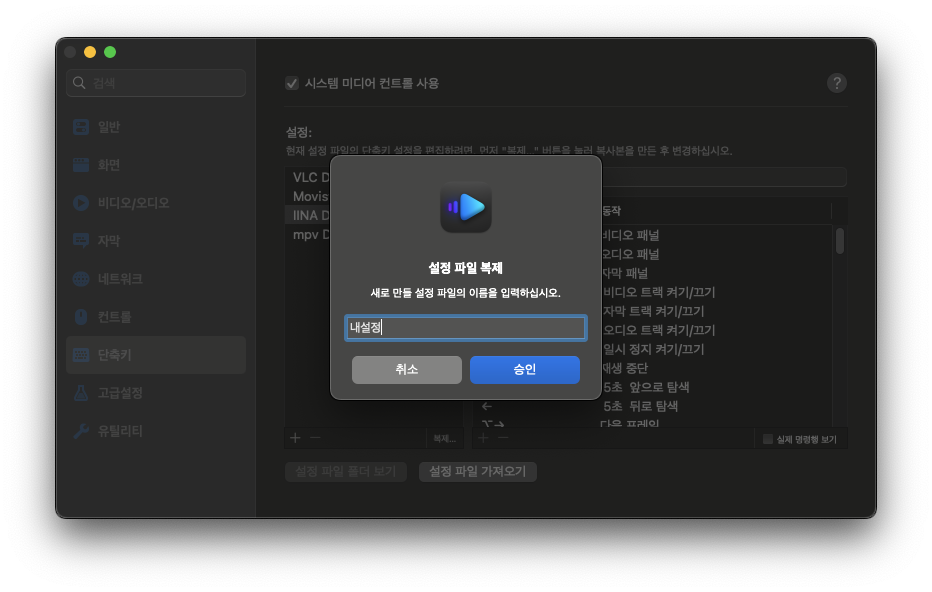Remove configuration with the minus button

[315, 438]
